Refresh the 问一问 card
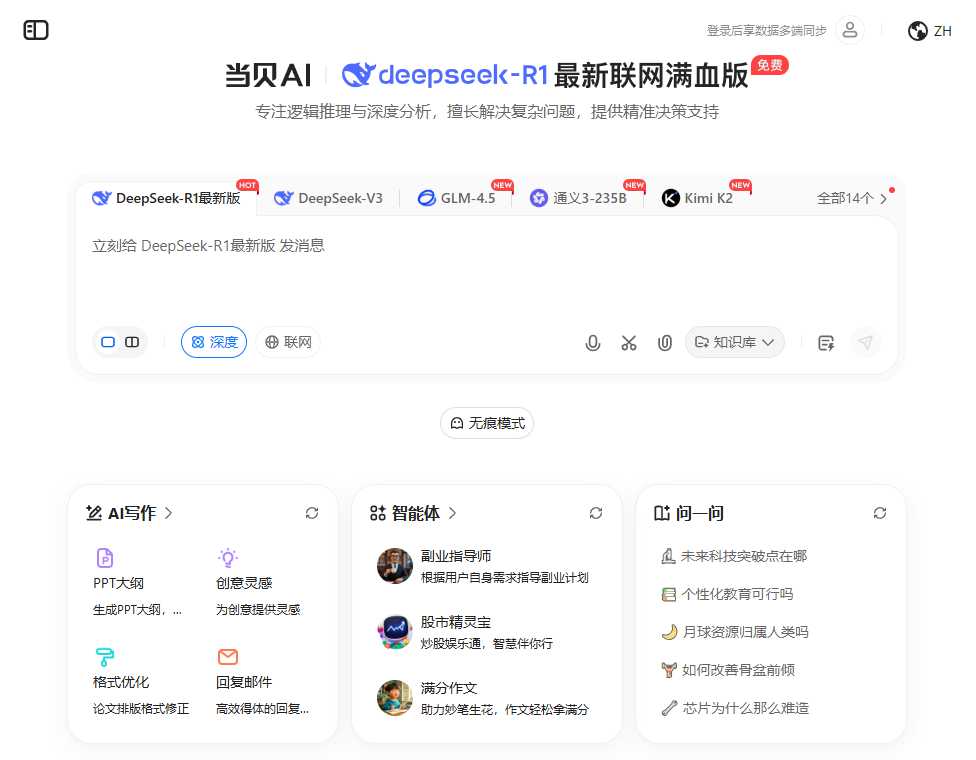Image resolution: width=976 pixels, height=760 pixels. click(x=880, y=513)
